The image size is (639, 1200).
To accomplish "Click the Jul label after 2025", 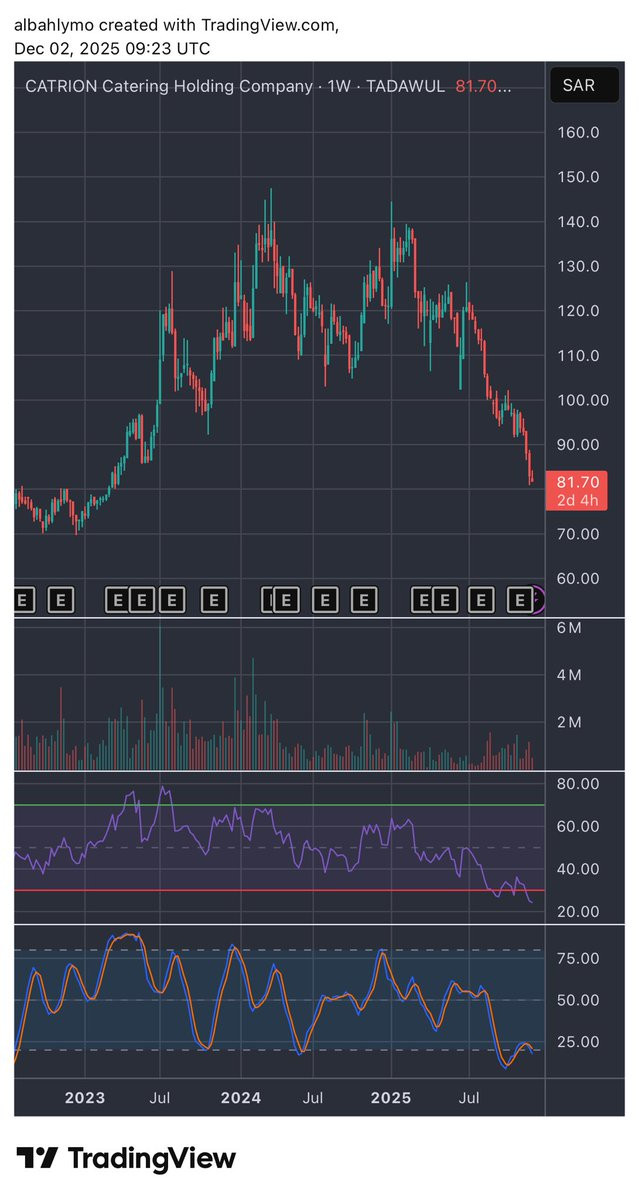I will [x=468, y=1098].
